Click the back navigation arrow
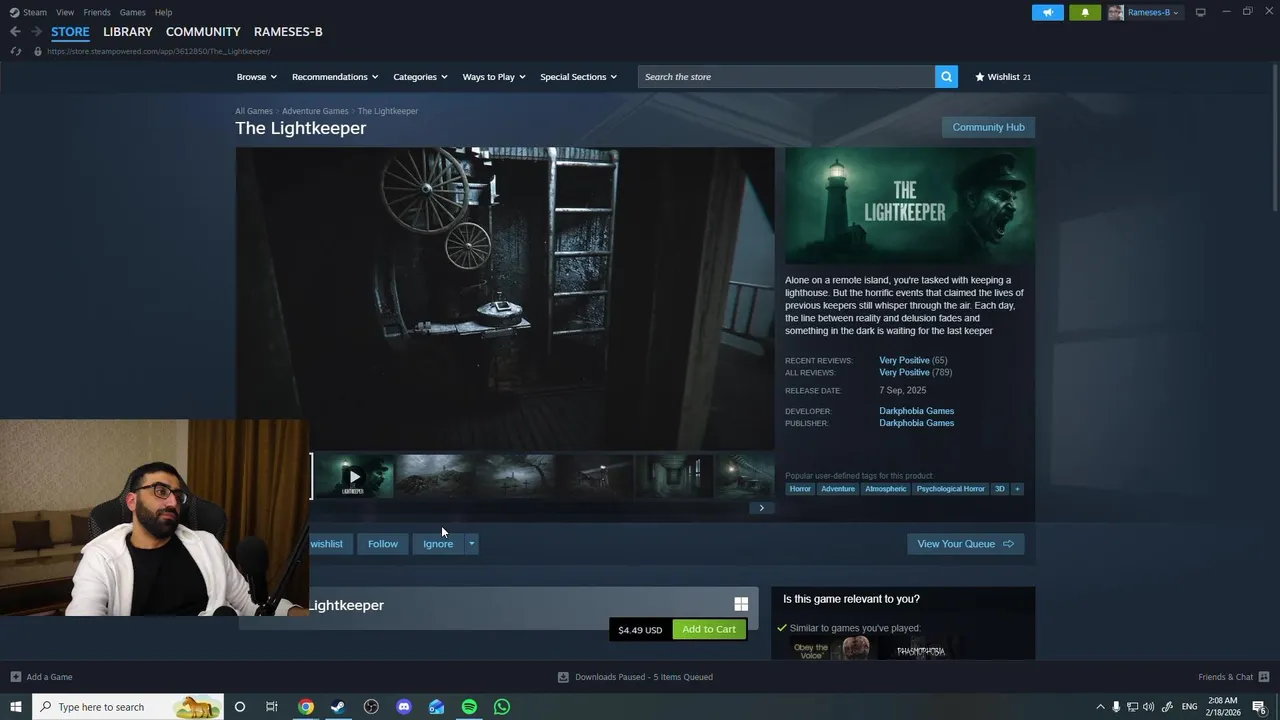Viewport: 1280px width, 720px height. (x=15, y=32)
